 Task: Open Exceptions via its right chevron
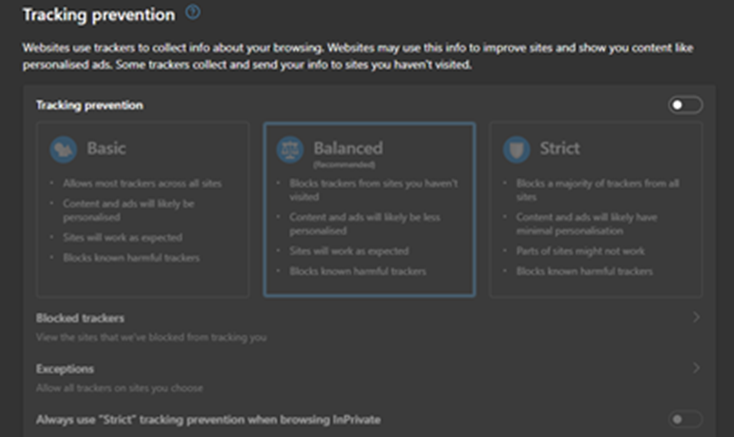pos(696,369)
